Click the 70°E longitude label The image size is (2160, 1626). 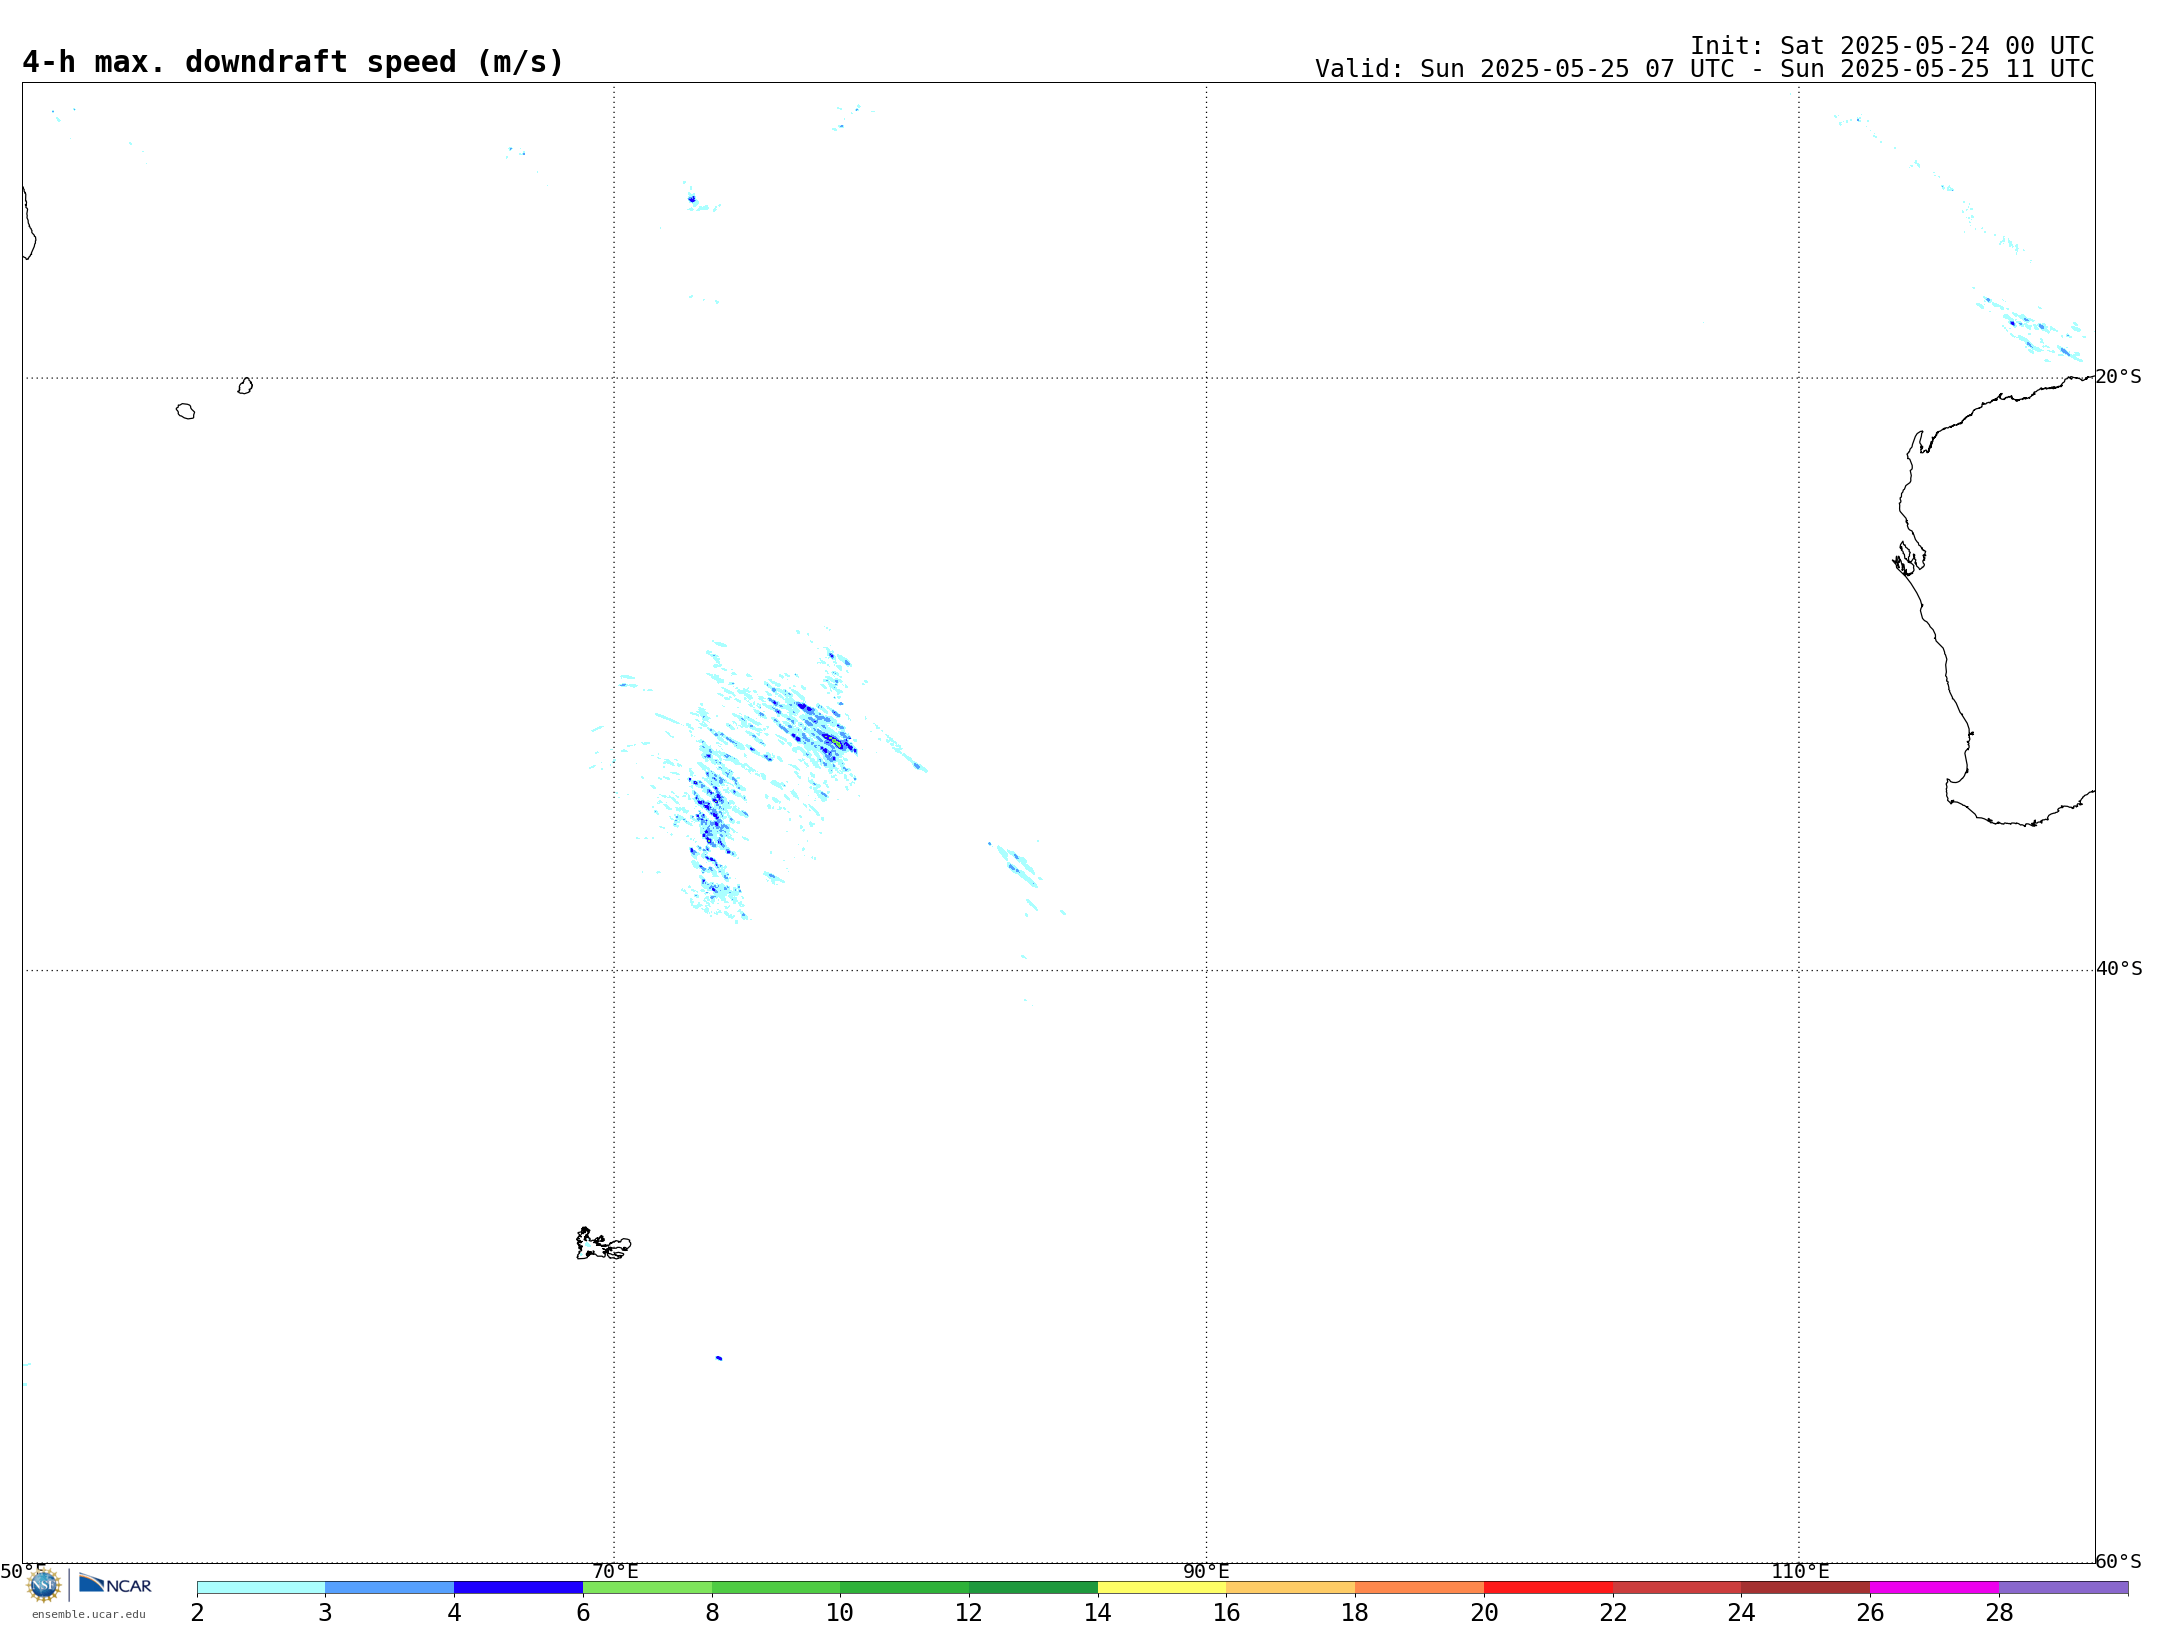pyautogui.click(x=614, y=1572)
